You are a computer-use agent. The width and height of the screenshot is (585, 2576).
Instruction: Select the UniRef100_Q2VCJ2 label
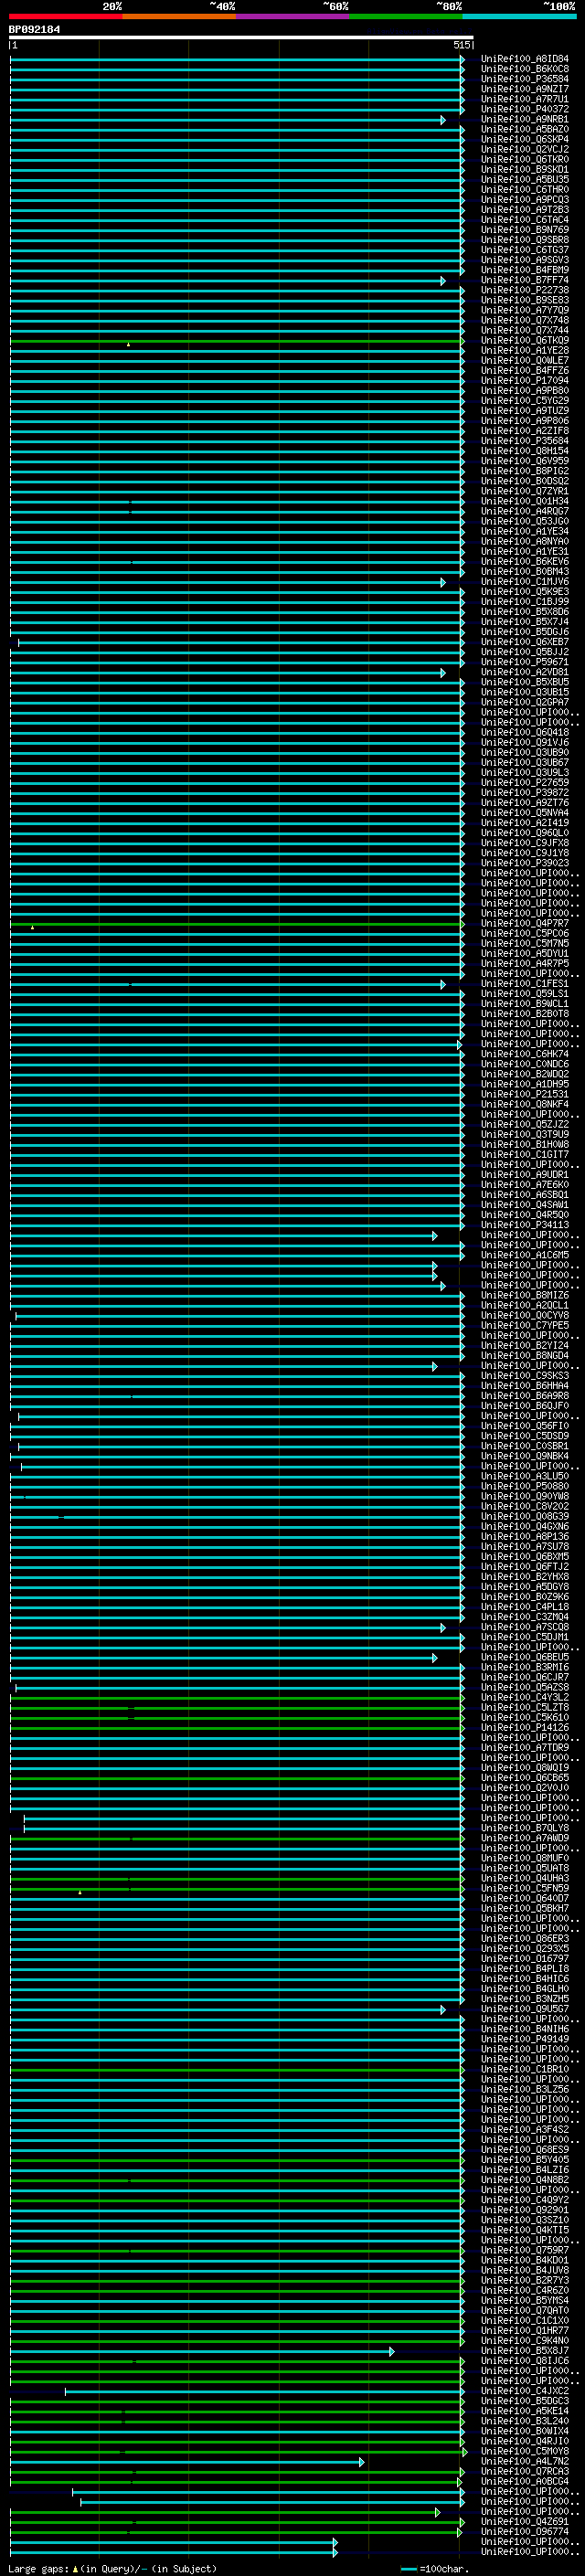[524, 149]
